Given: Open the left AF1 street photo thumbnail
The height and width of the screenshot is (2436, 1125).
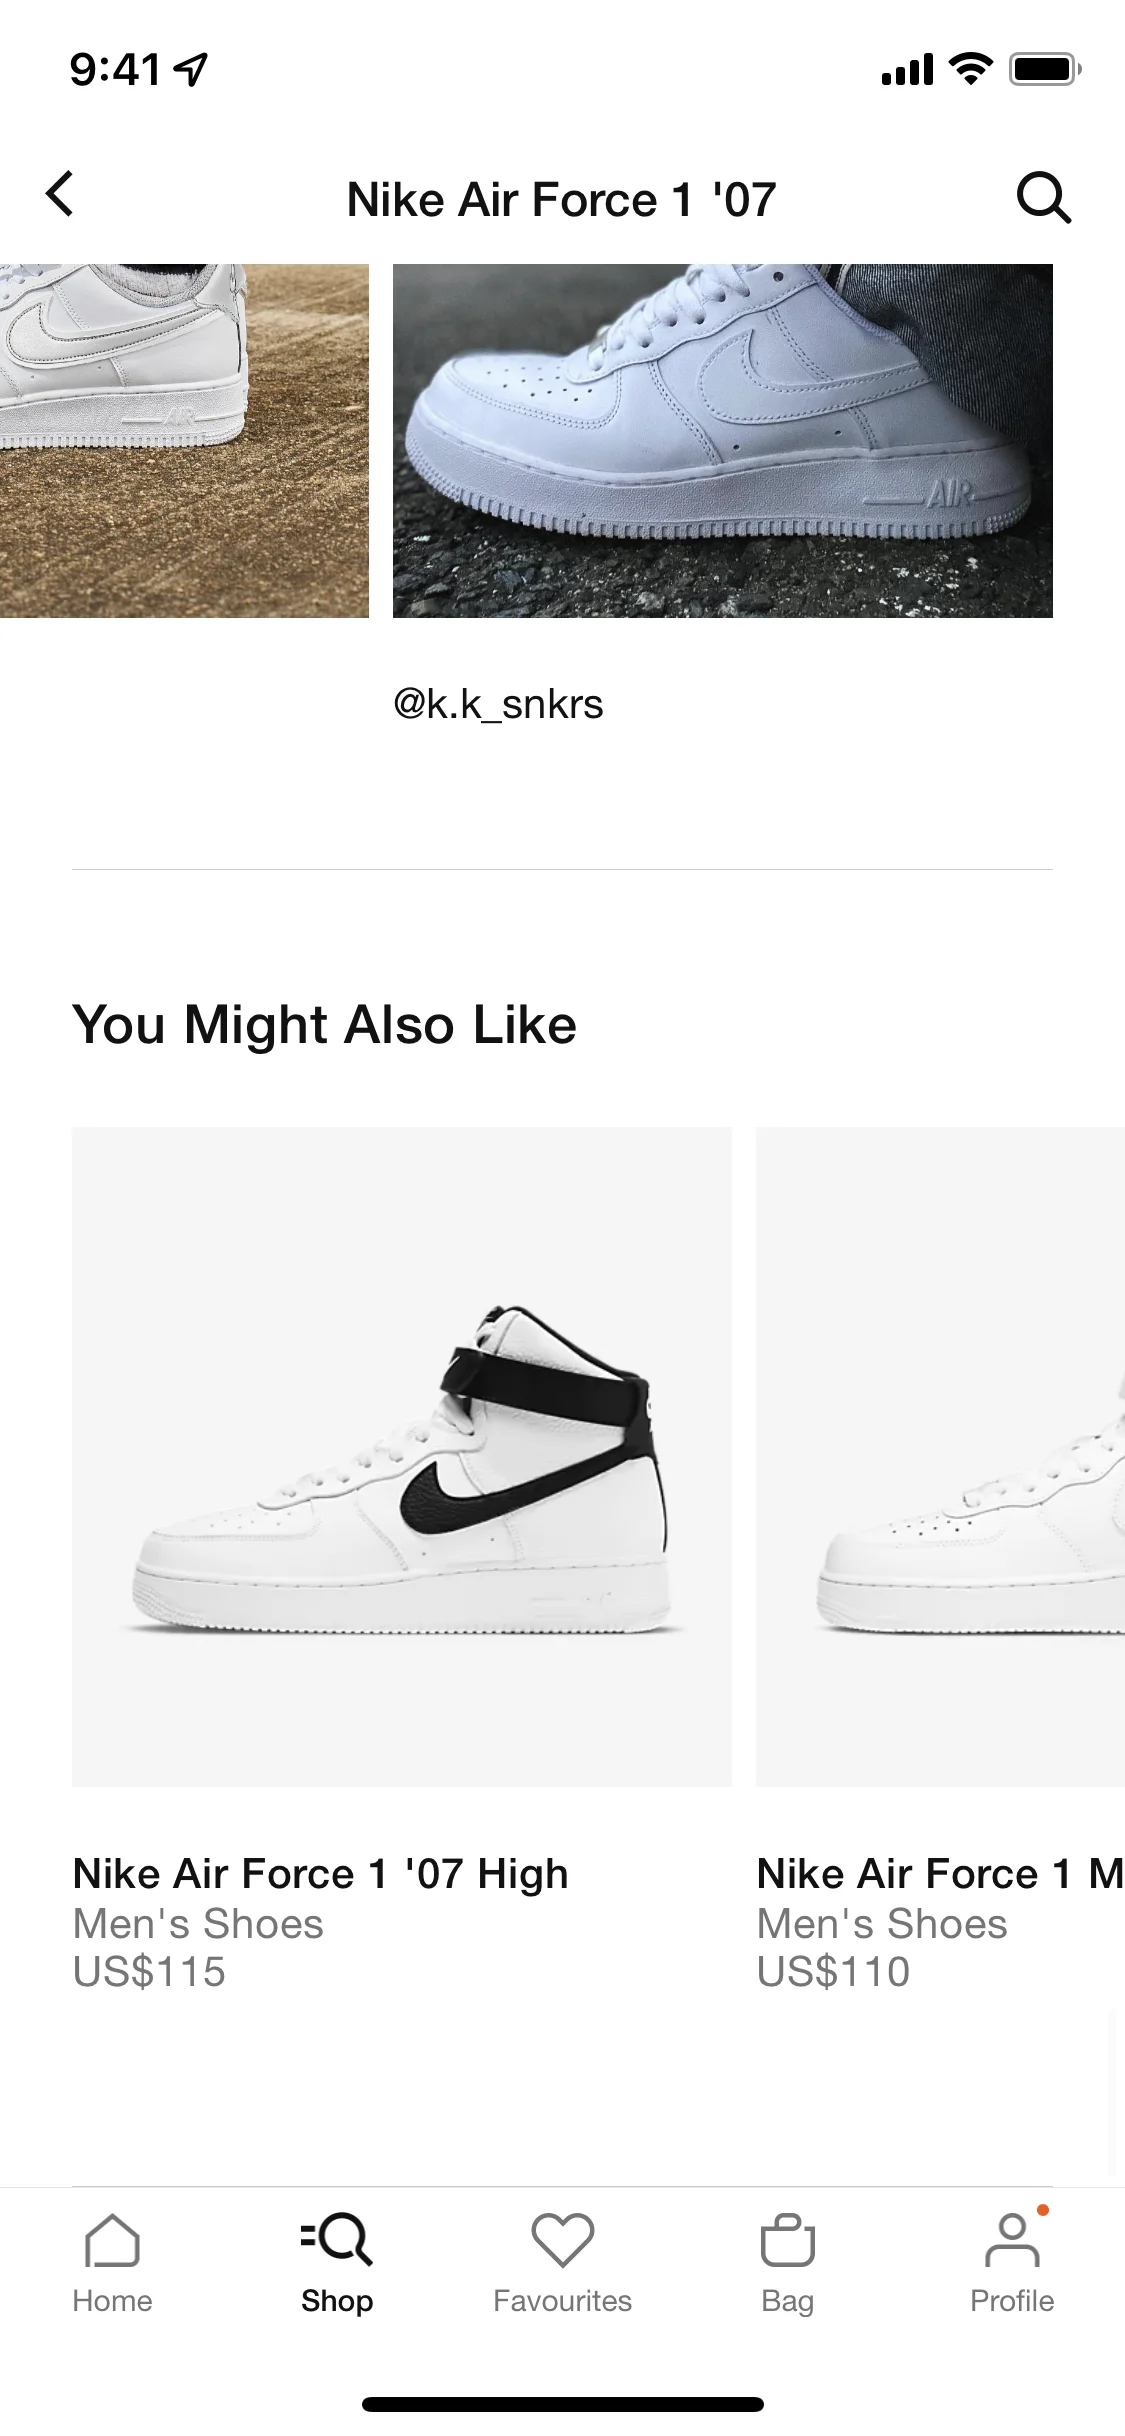Looking at the screenshot, I should tap(180, 440).
